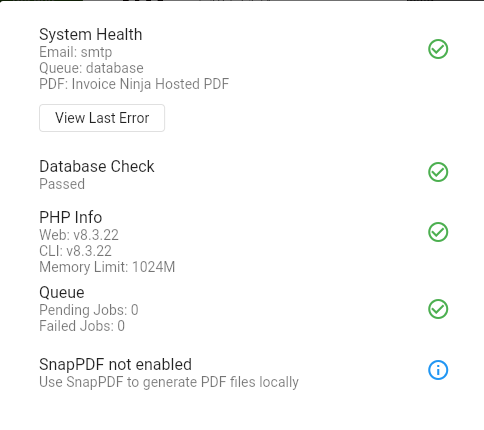Click the Use SnapPDF to generate PDF description
Image resolution: width=484 pixels, height=430 pixels.
169,382
